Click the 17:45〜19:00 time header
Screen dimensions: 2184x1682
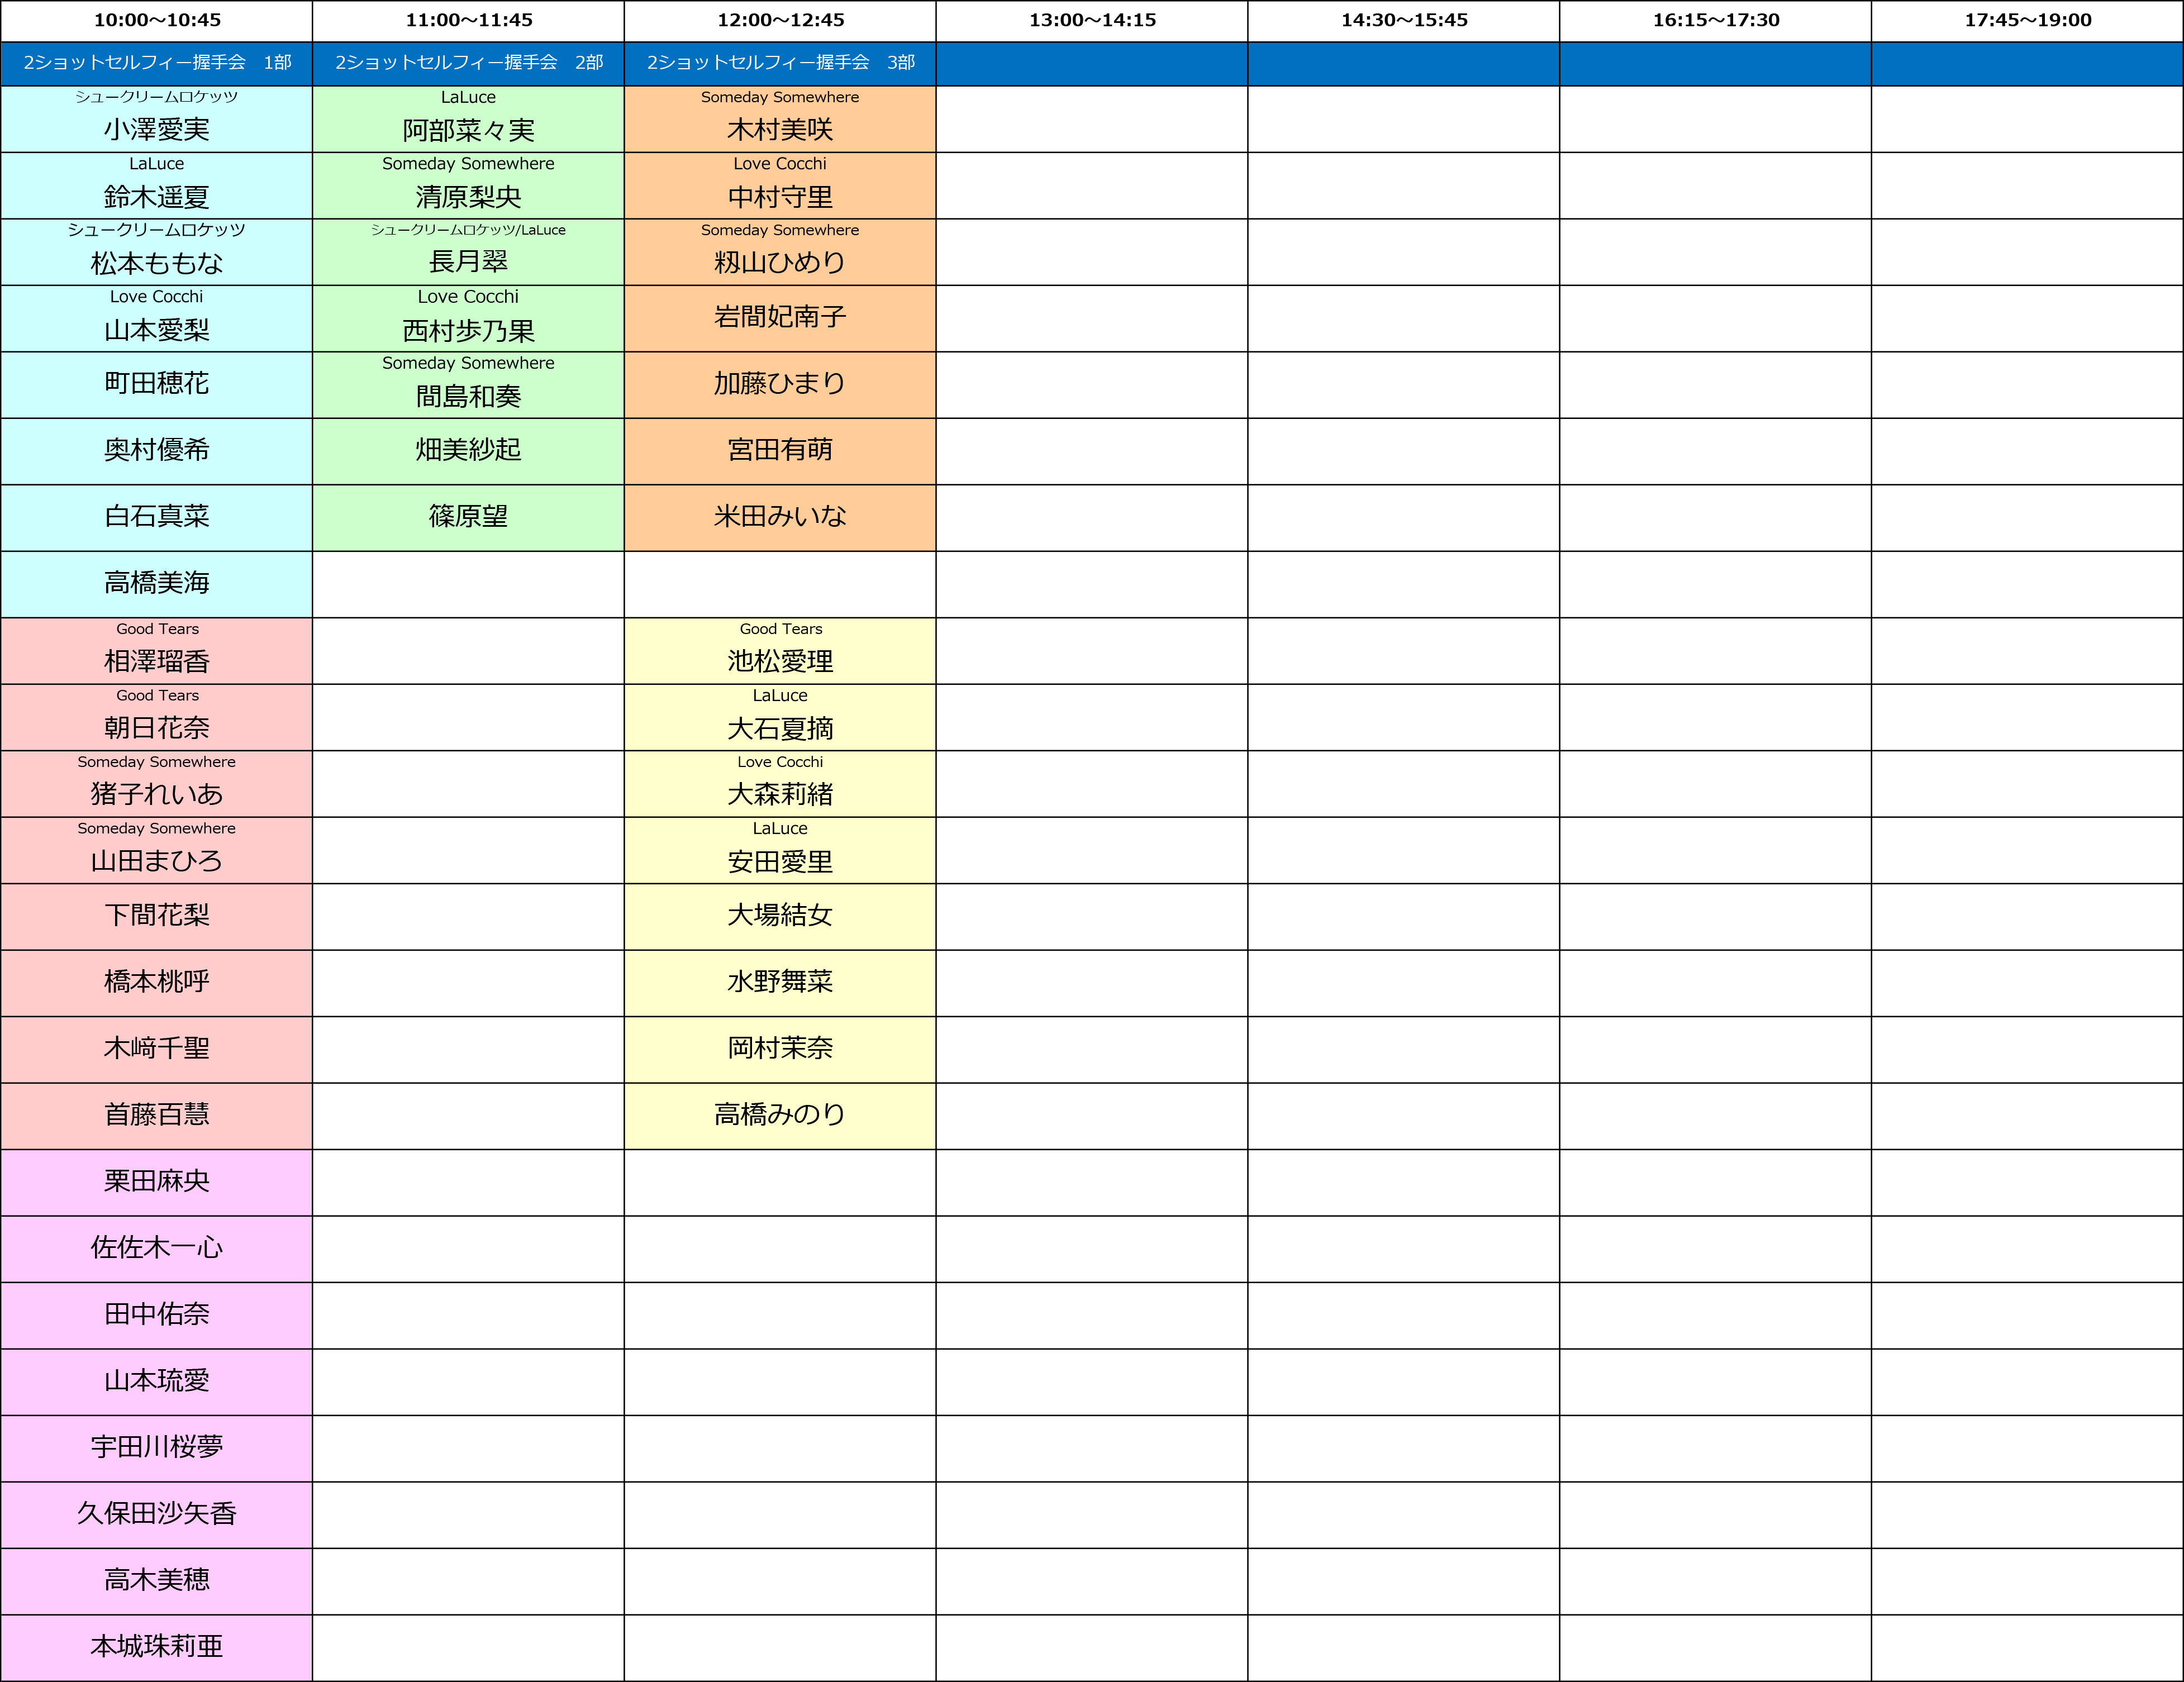2027,20
